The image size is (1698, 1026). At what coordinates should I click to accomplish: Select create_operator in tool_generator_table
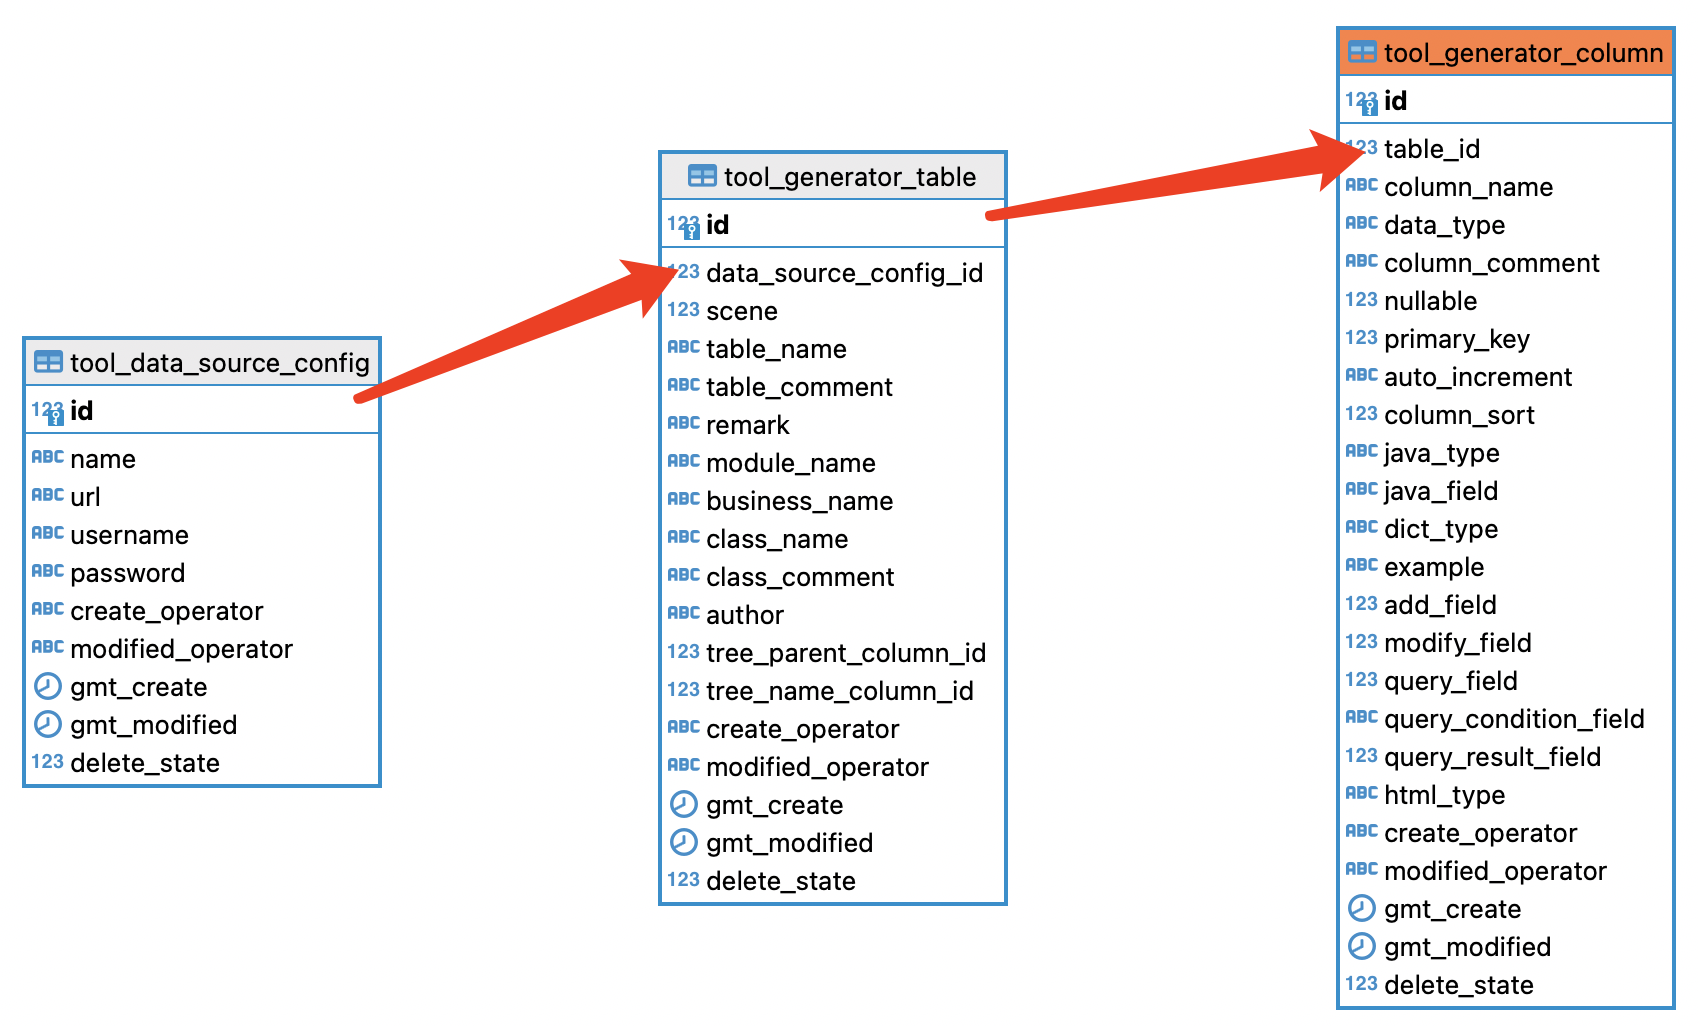pyautogui.click(x=803, y=729)
